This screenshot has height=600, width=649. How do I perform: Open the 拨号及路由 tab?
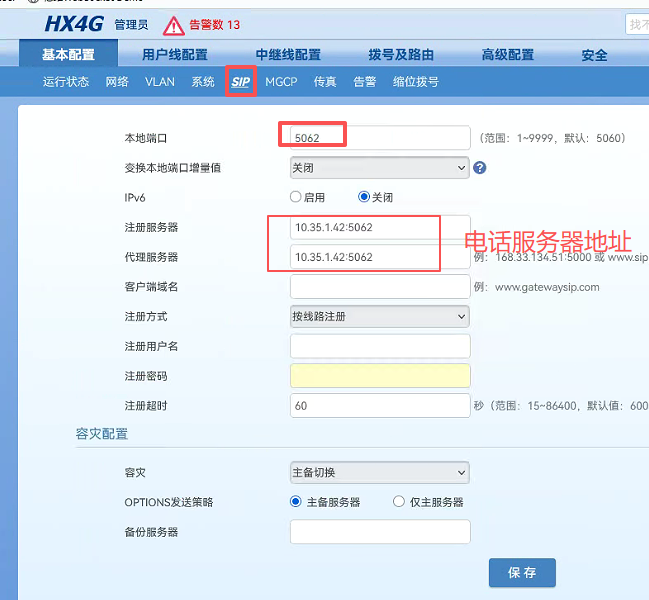401,55
